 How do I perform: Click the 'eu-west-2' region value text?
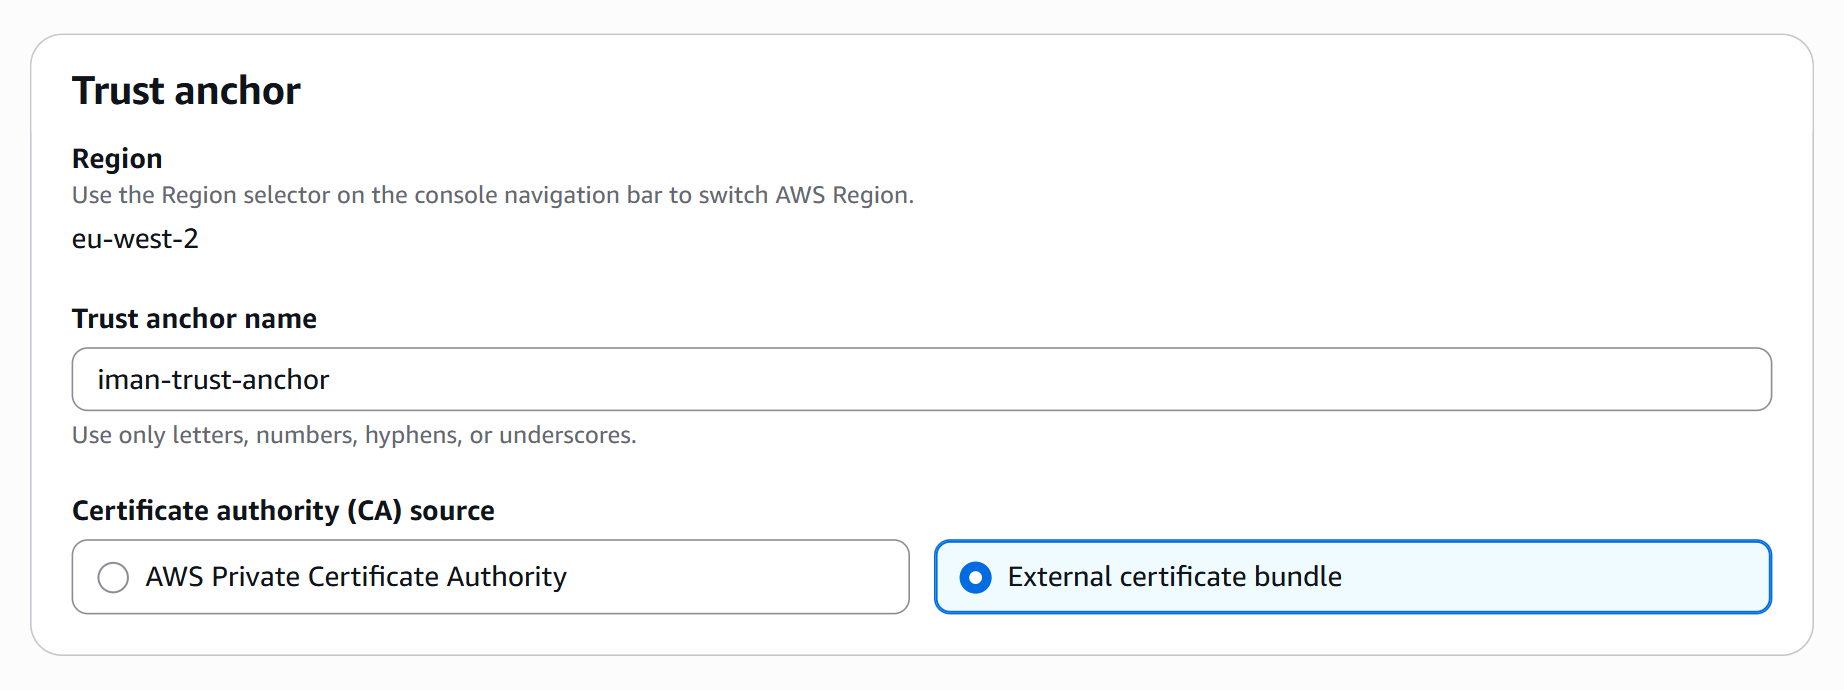point(135,239)
